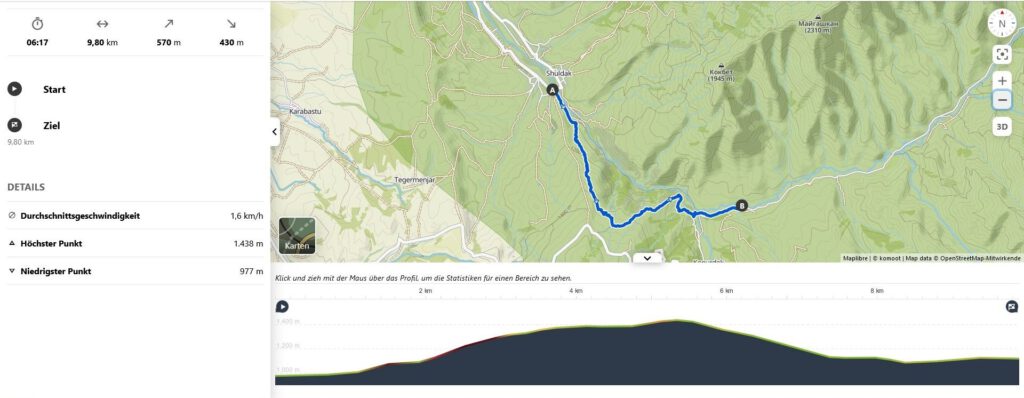Click the Durchschnittsgeschwindigkeit detail row
The width and height of the screenshot is (1024, 398).
pyautogui.click(x=136, y=216)
